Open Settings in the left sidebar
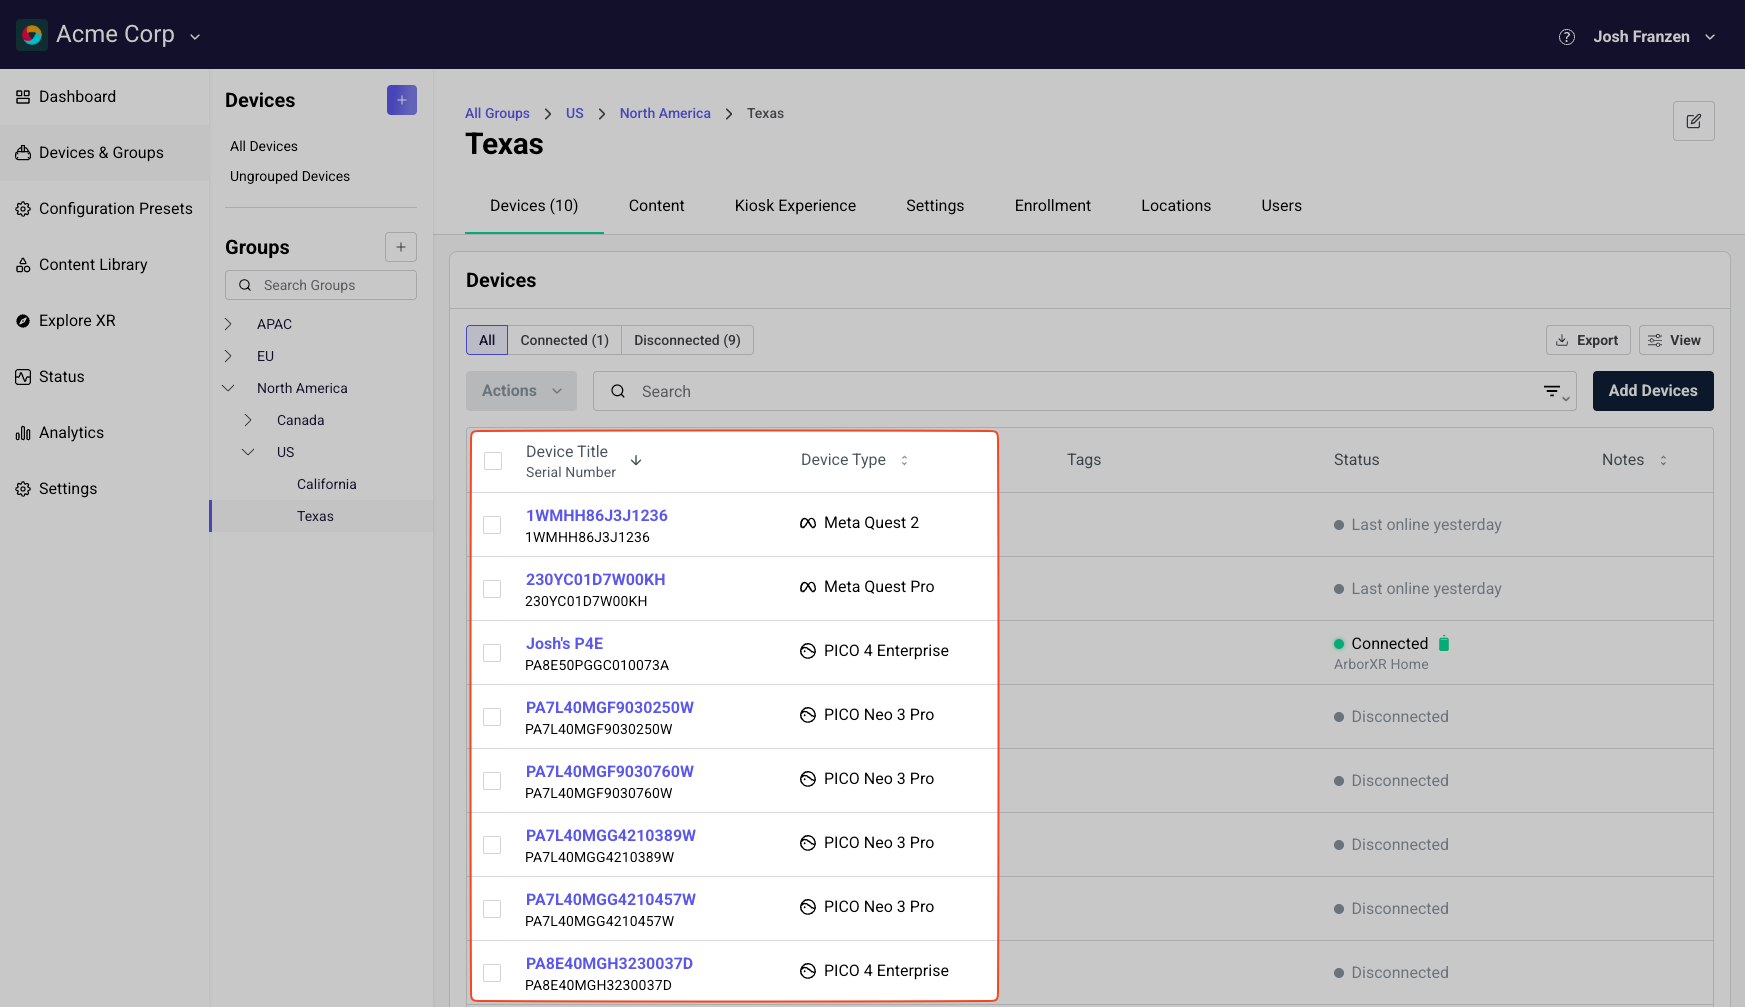This screenshot has width=1745, height=1007. click(105, 489)
